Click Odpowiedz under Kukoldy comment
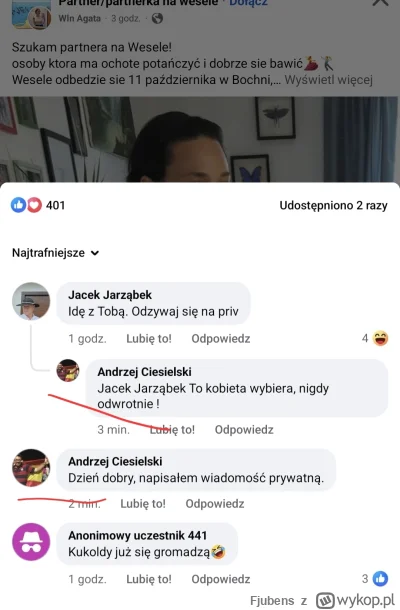The image size is (400, 610). point(221,579)
